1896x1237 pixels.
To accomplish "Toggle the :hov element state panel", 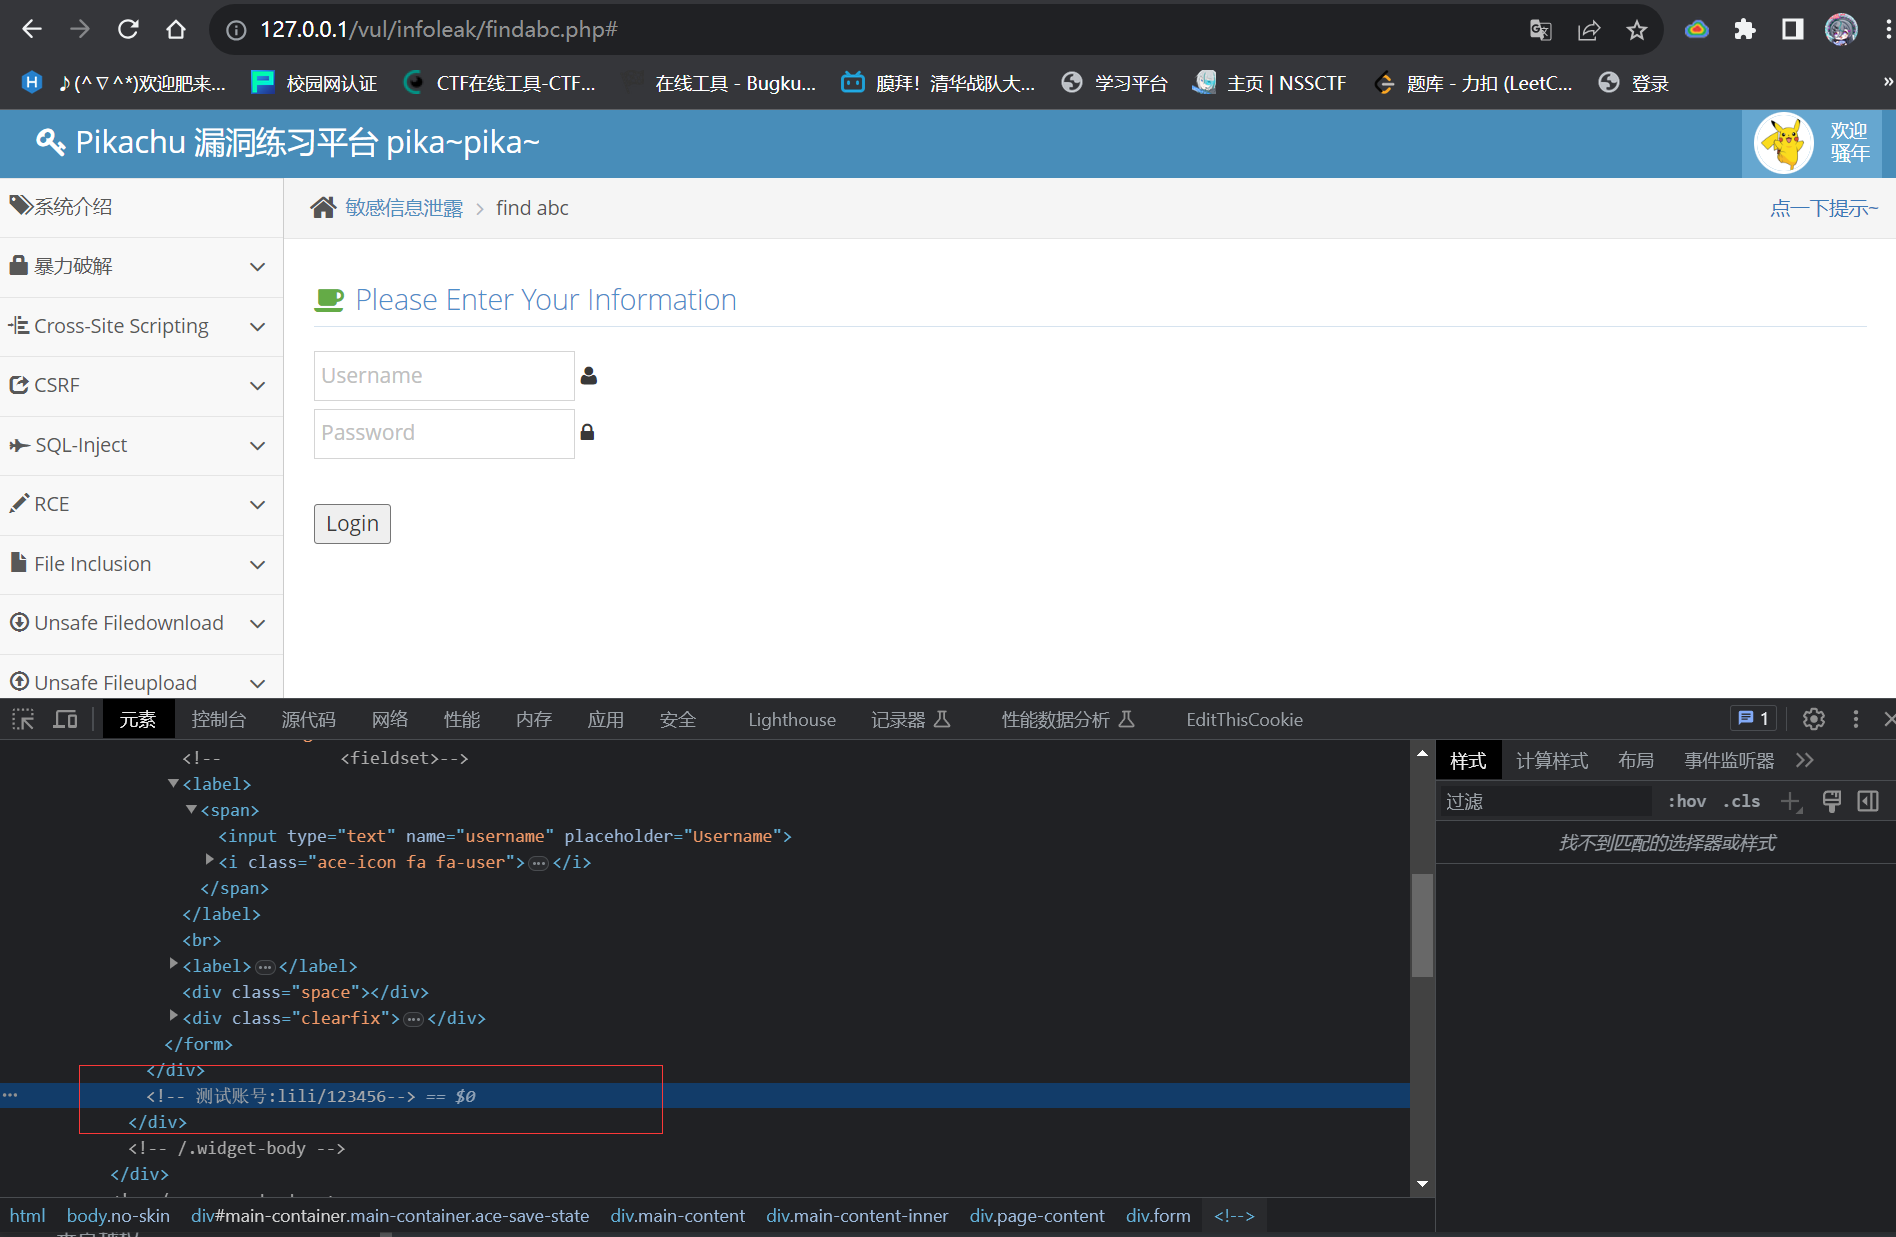I will coord(1686,802).
